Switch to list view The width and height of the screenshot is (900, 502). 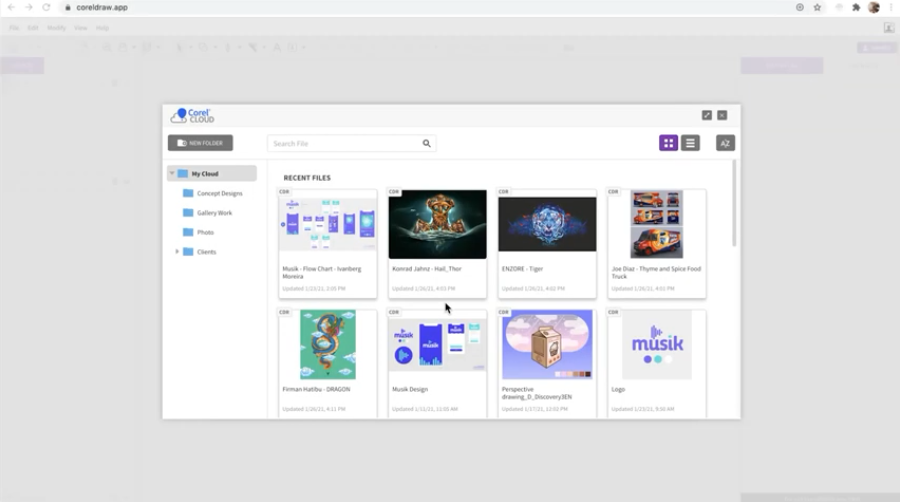(690, 143)
